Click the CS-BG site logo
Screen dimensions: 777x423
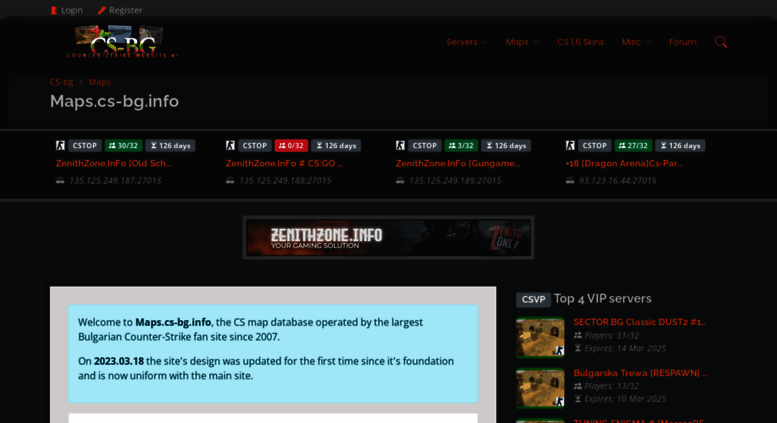pyautogui.click(x=122, y=42)
